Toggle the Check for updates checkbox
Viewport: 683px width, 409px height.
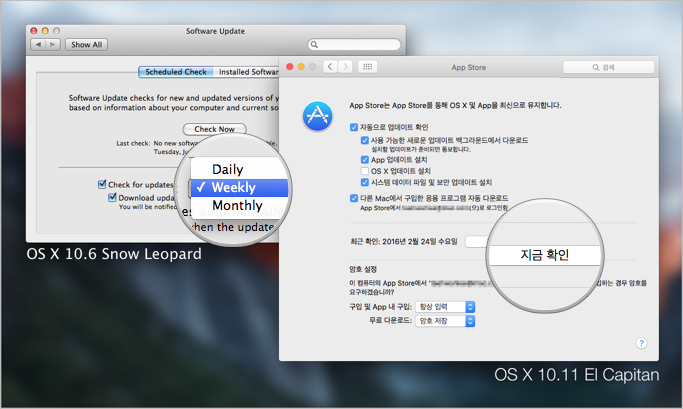point(102,184)
